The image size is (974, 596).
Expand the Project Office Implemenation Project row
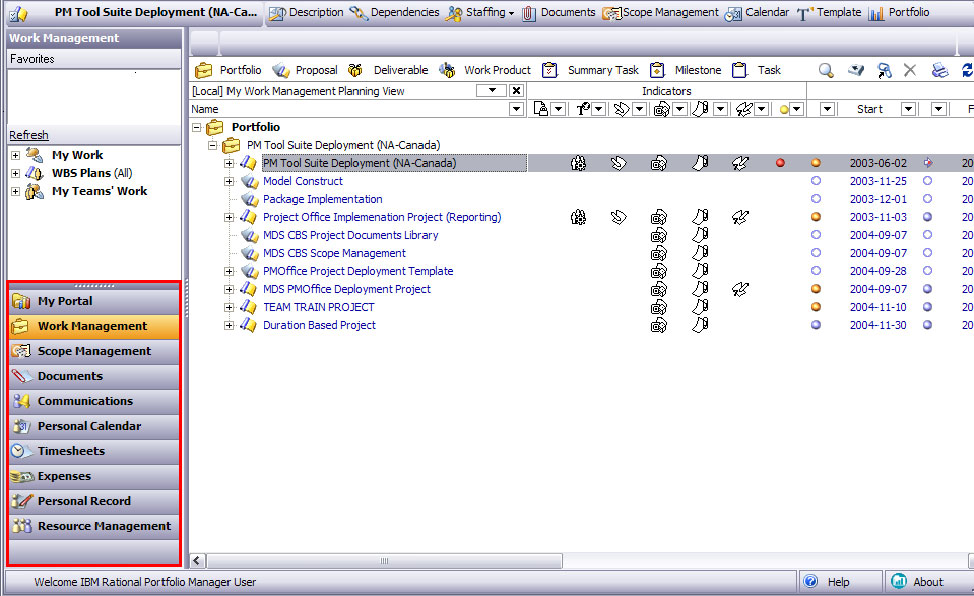pos(229,218)
